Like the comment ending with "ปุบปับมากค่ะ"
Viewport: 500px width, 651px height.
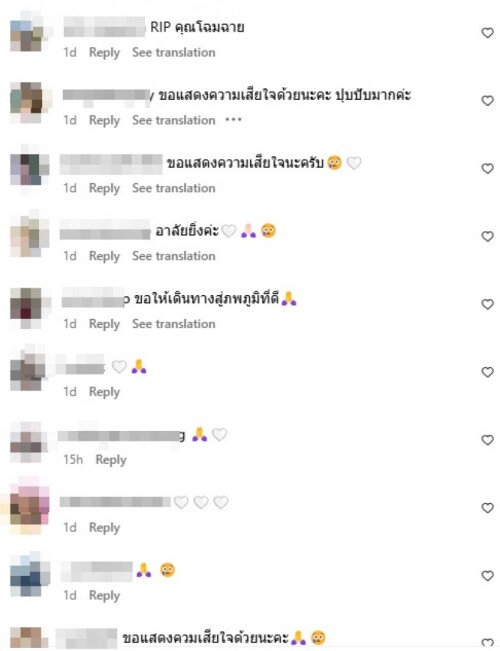487,100
